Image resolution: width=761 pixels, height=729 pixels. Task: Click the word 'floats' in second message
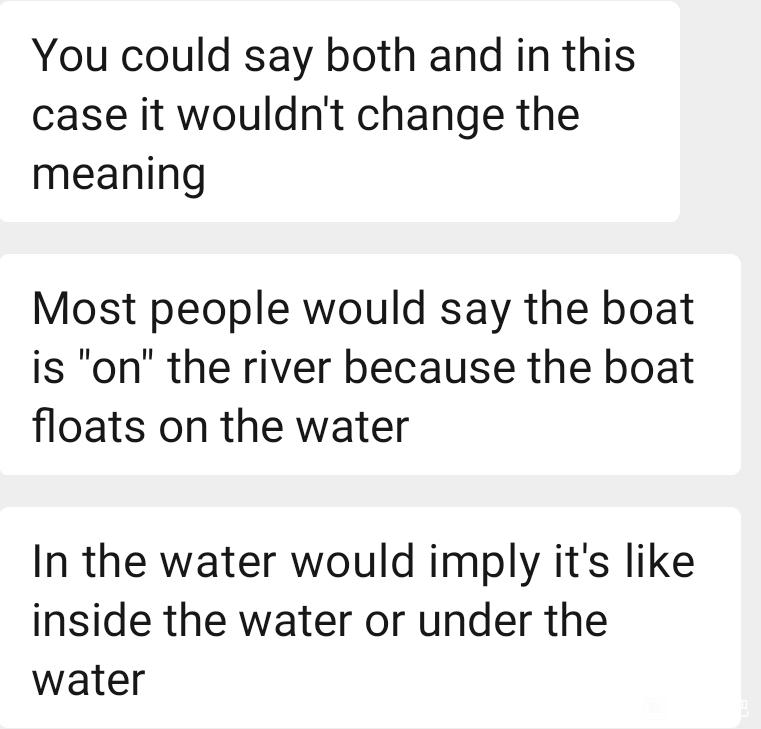click(89, 426)
